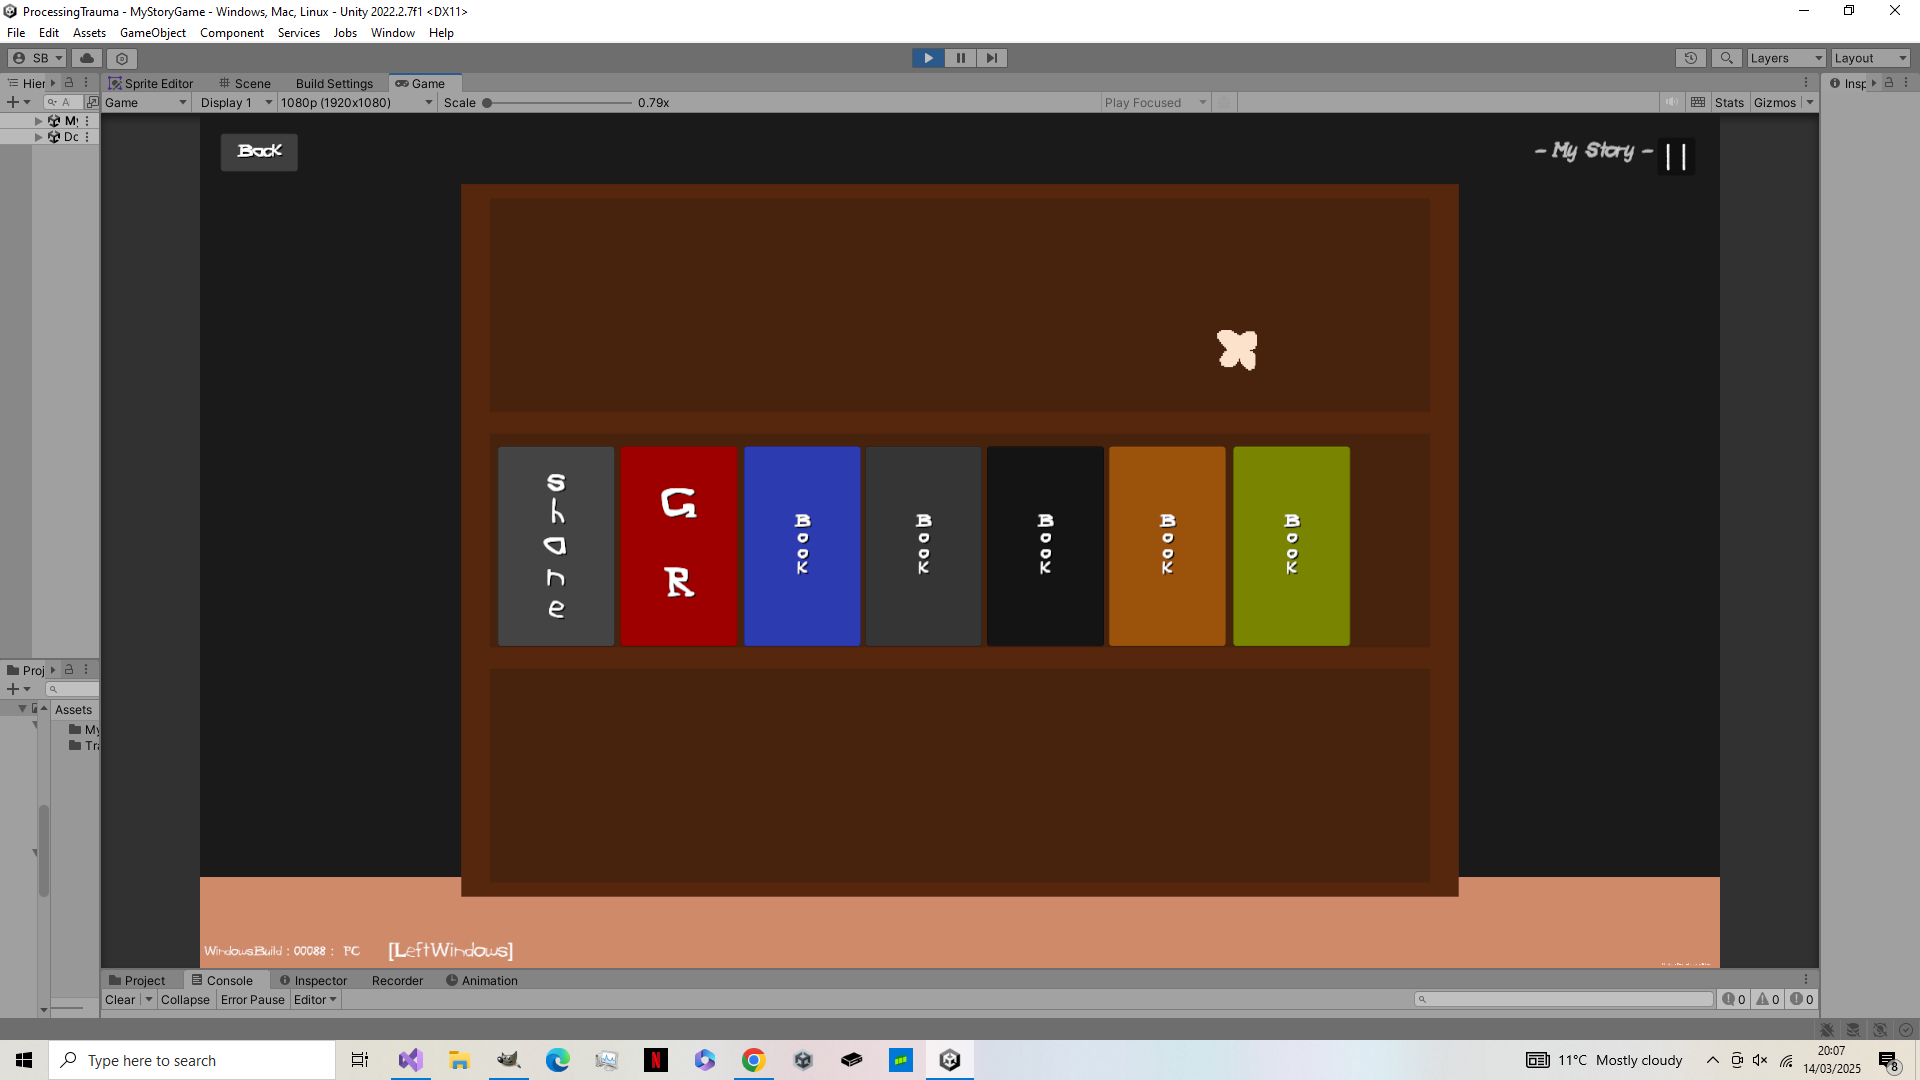Image resolution: width=1920 pixels, height=1080 pixels.
Task: Open the GameObject menu
Action: coord(152,33)
